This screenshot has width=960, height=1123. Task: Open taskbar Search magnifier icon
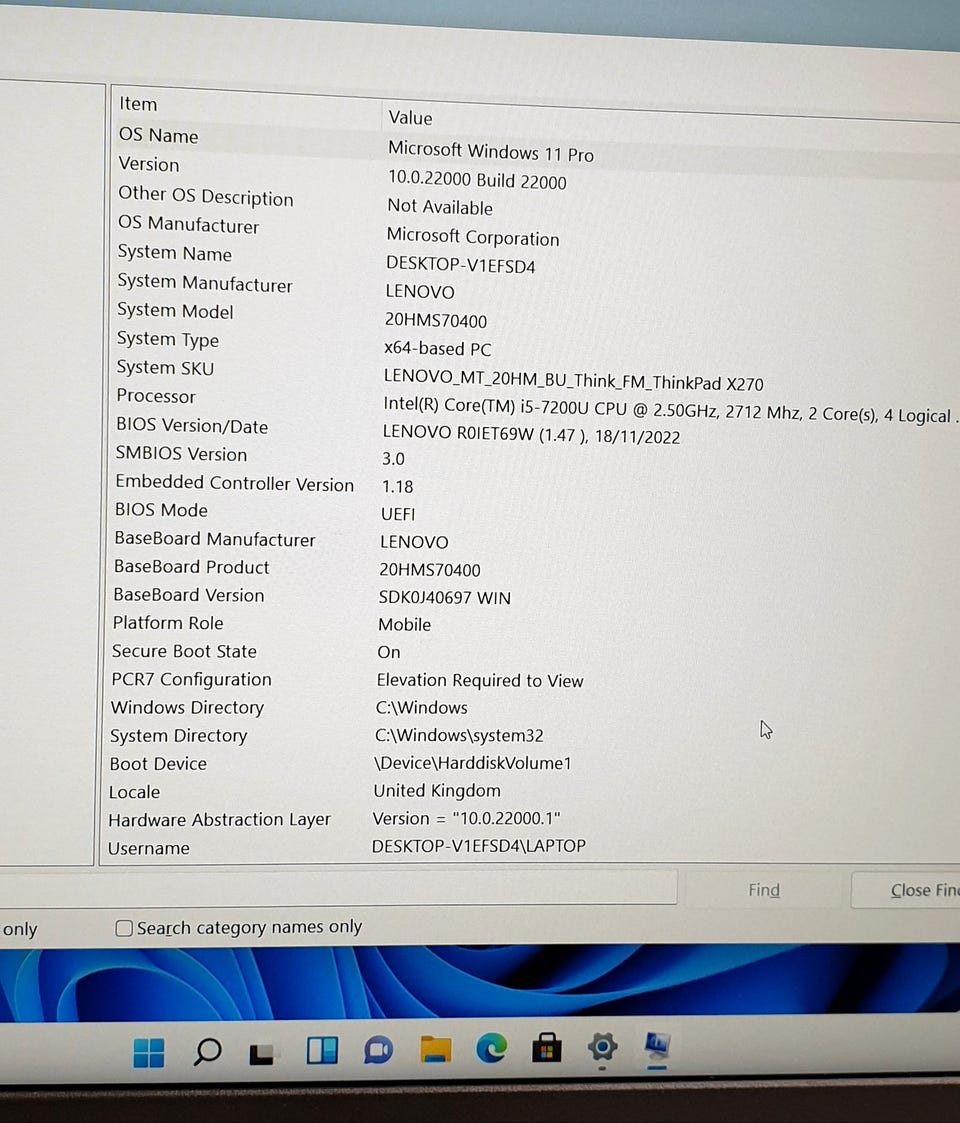(208, 1051)
